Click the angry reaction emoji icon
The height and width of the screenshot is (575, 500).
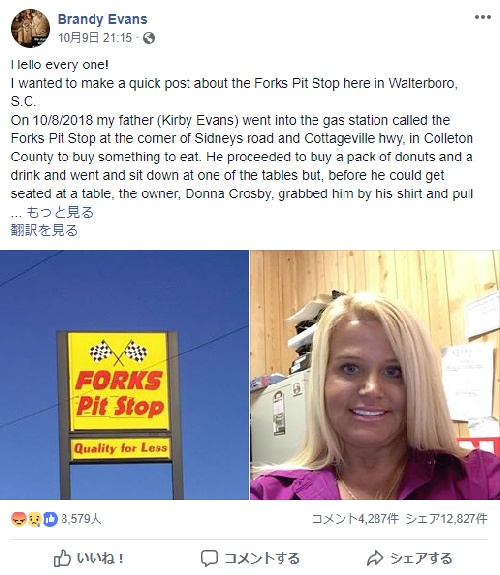click(18, 519)
